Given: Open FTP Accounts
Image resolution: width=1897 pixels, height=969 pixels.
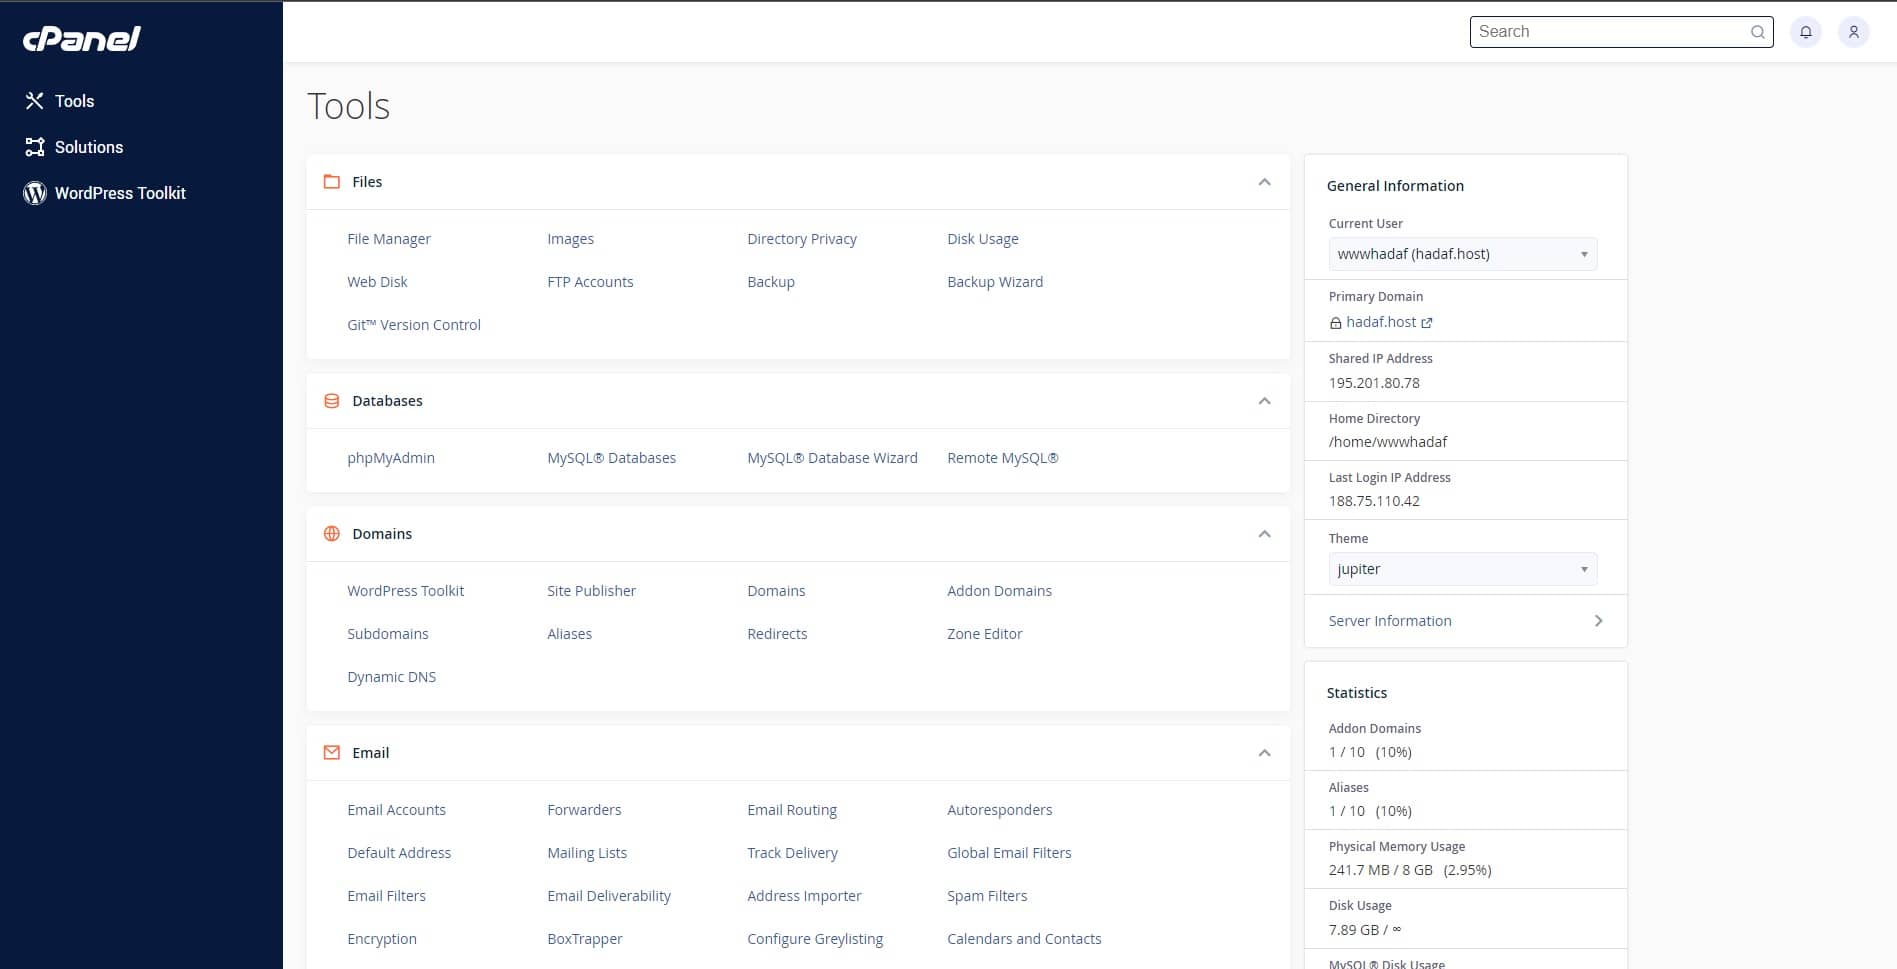Looking at the screenshot, I should pyautogui.click(x=590, y=282).
